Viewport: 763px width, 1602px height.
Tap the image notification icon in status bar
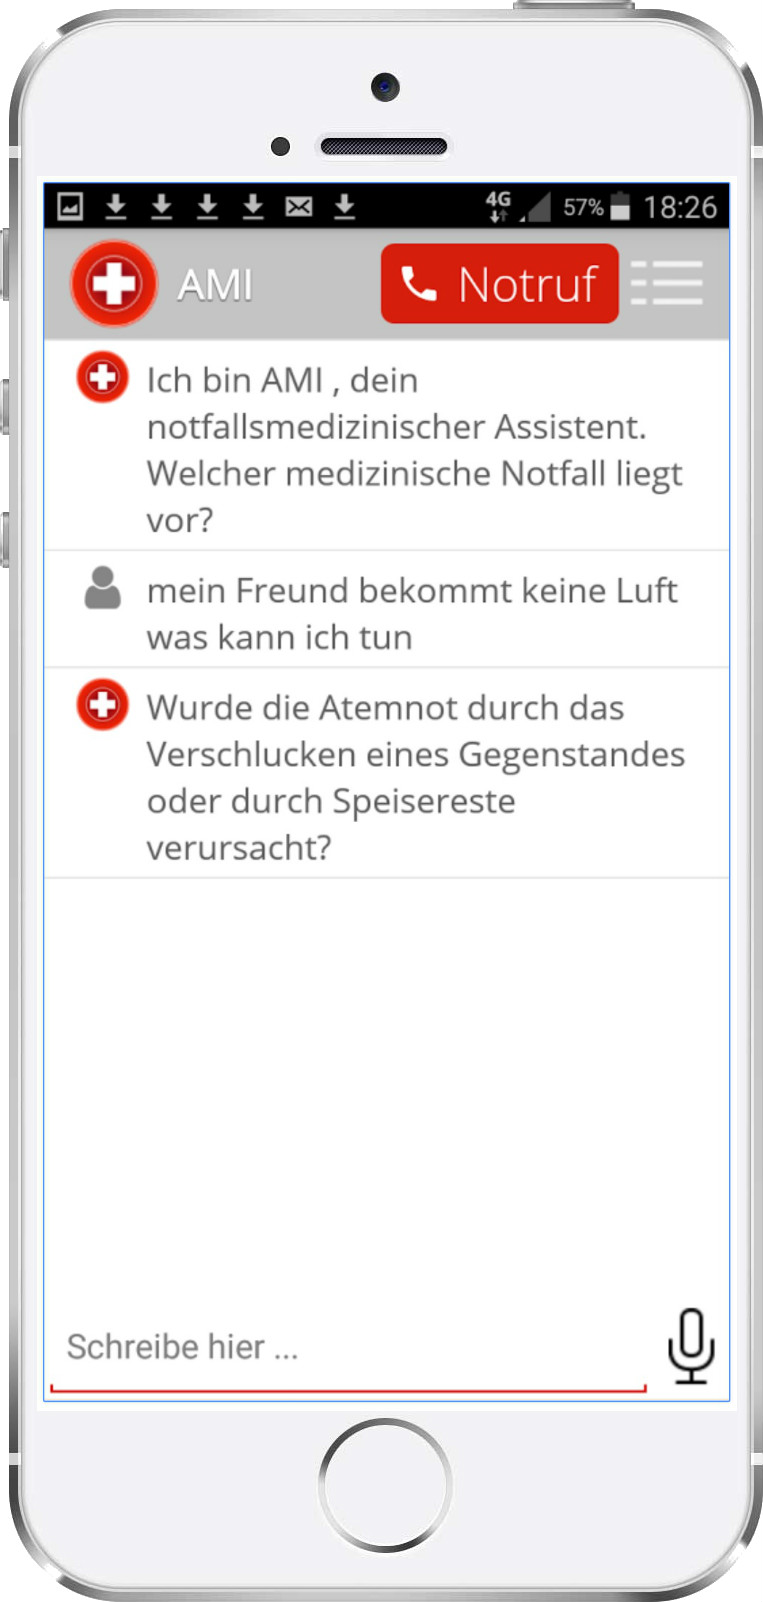click(70, 207)
